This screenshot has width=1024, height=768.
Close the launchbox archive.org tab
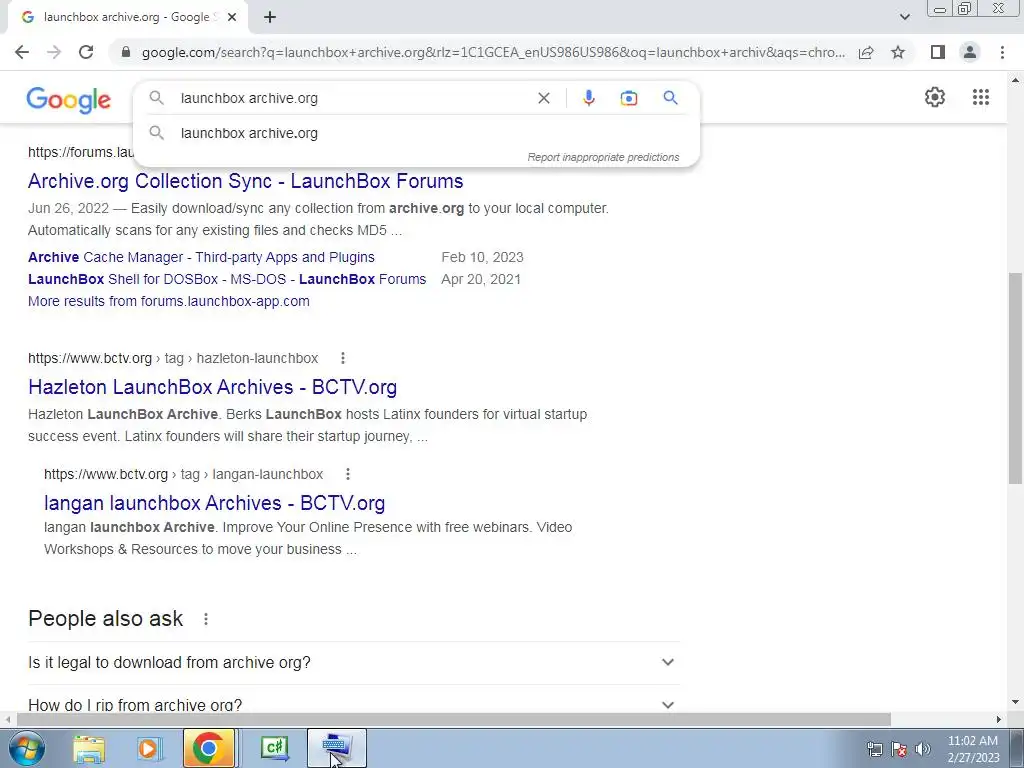point(231,18)
